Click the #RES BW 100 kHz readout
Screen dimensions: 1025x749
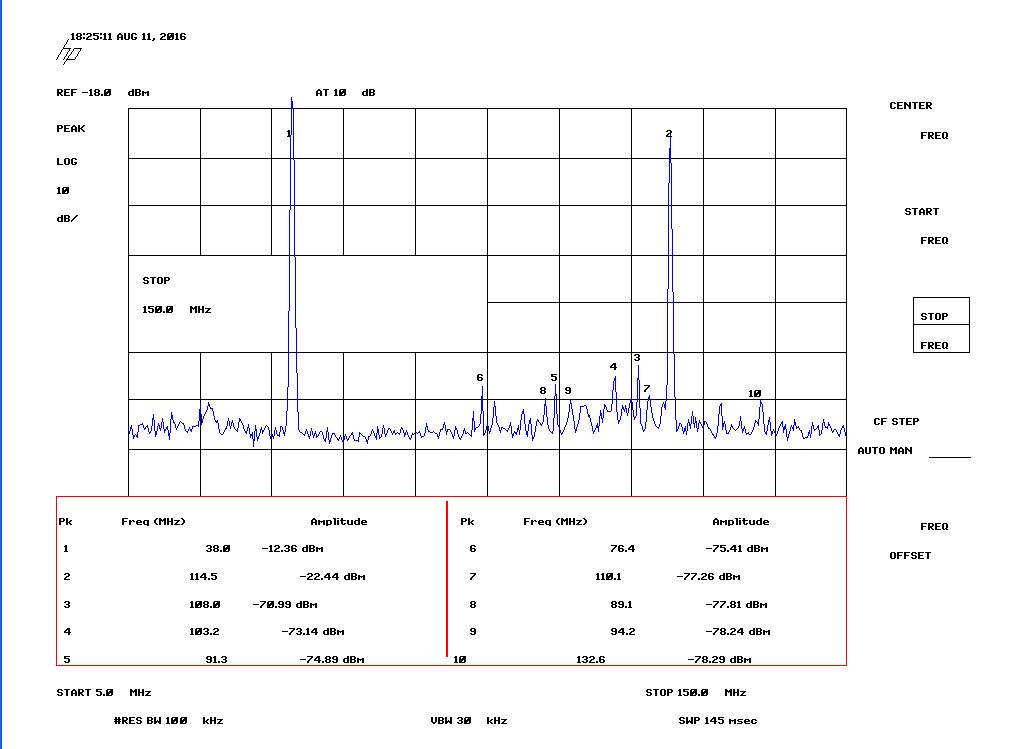coord(168,721)
